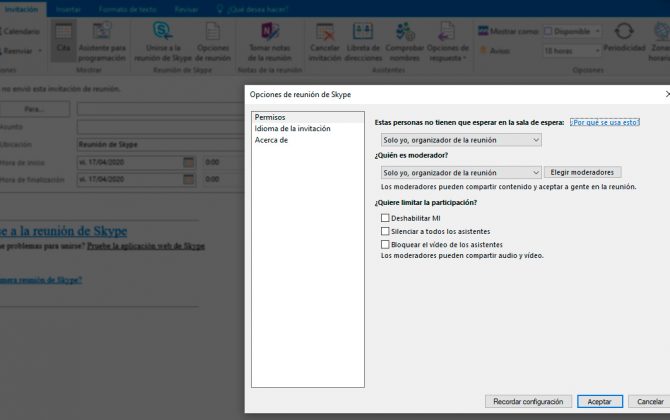
Task: Click Recordar configuración button
Action: (528, 401)
